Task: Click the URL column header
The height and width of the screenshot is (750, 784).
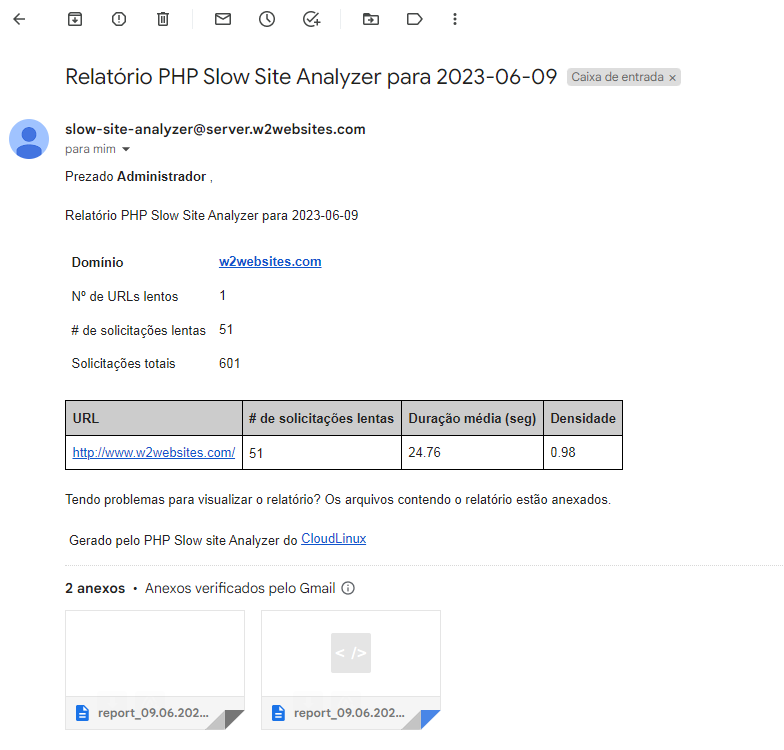Action: click(154, 418)
